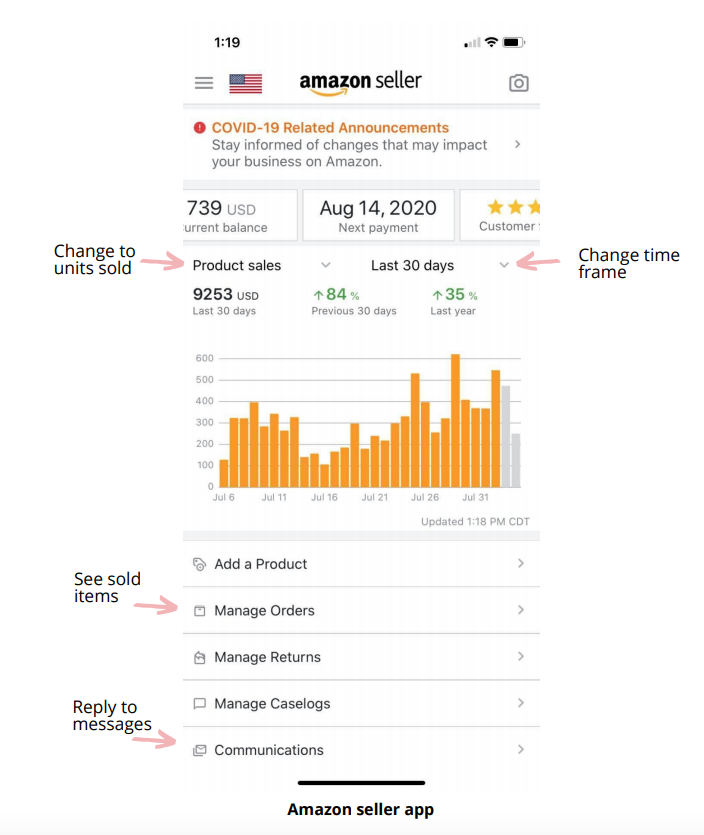Tap the Manage Orders box icon

pos(199,611)
